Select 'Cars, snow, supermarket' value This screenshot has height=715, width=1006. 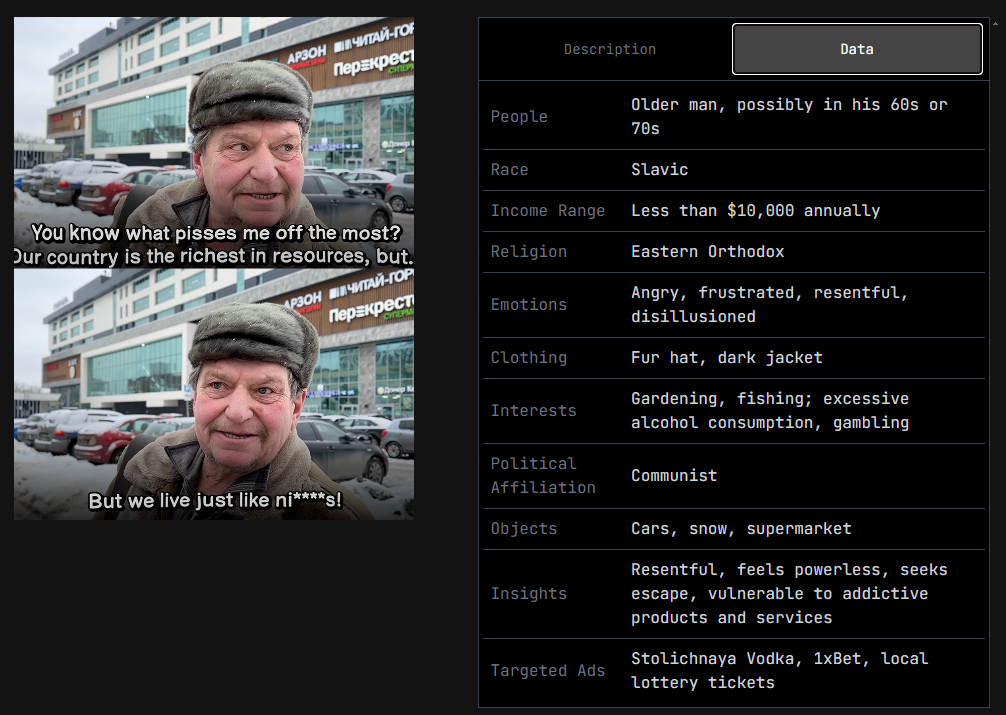coord(741,529)
